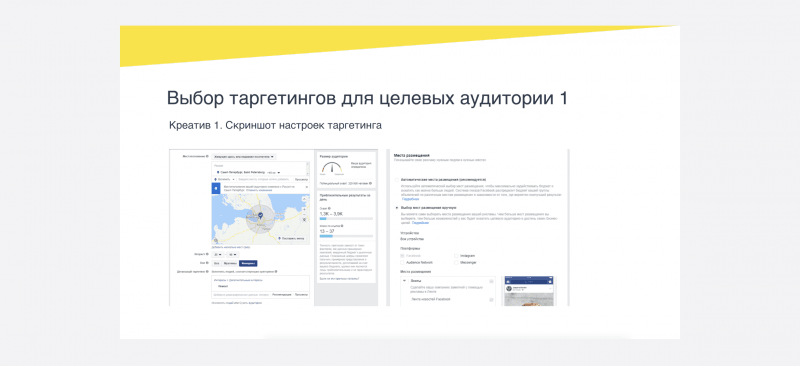Toggle the Facebook platform checkbox
The height and width of the screenshot is (366, 800).
coord(402,256)
